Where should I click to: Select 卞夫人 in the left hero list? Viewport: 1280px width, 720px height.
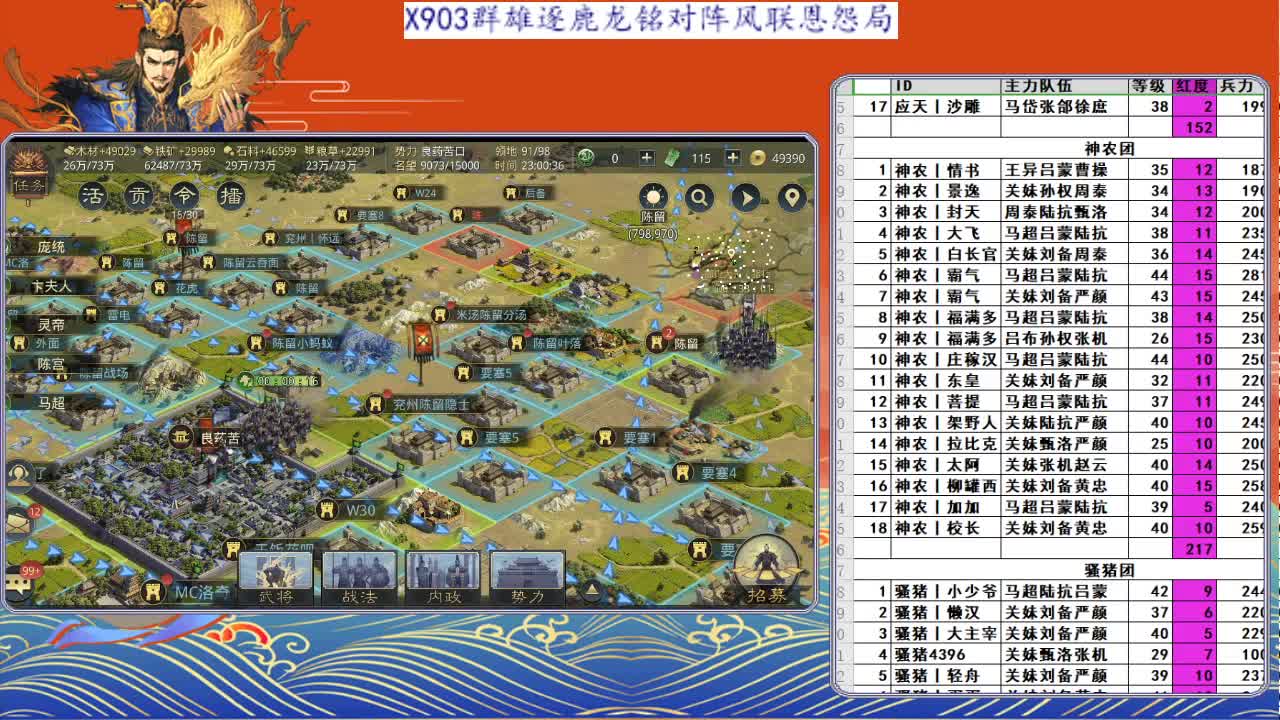tap(52, 286)
